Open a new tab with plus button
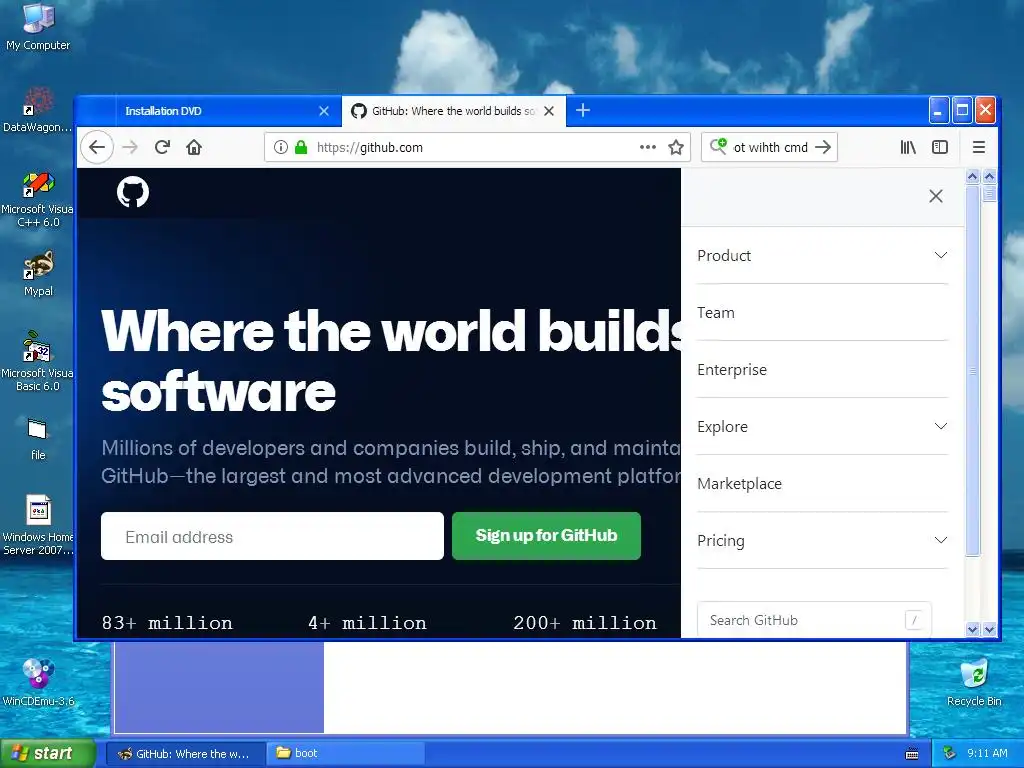 point(583,110)
